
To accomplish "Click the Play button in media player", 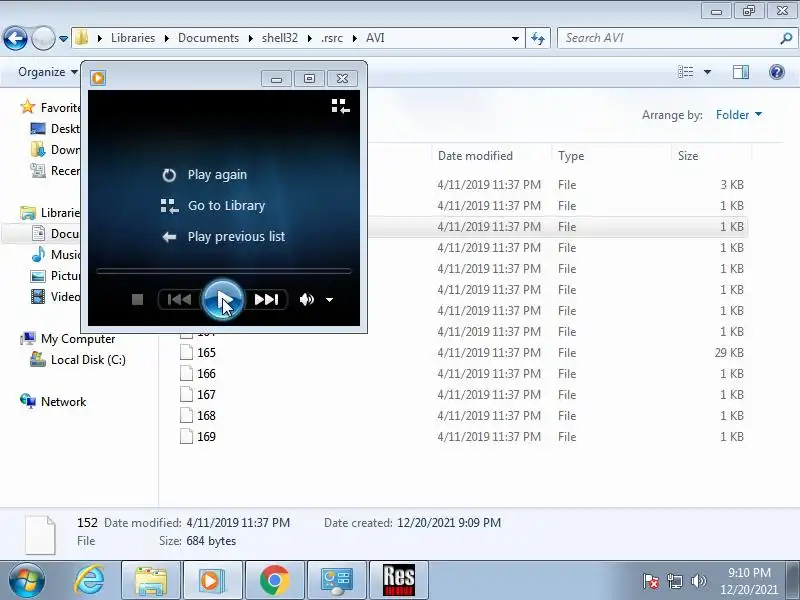I will pyautogui.click(x=223, y=299).
